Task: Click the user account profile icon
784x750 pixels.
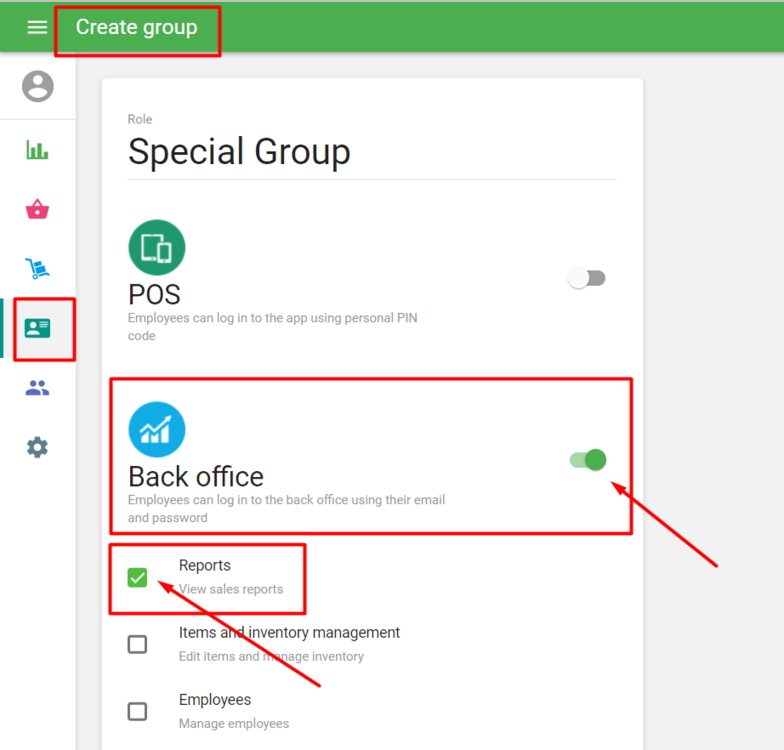Action: point(38,86)
